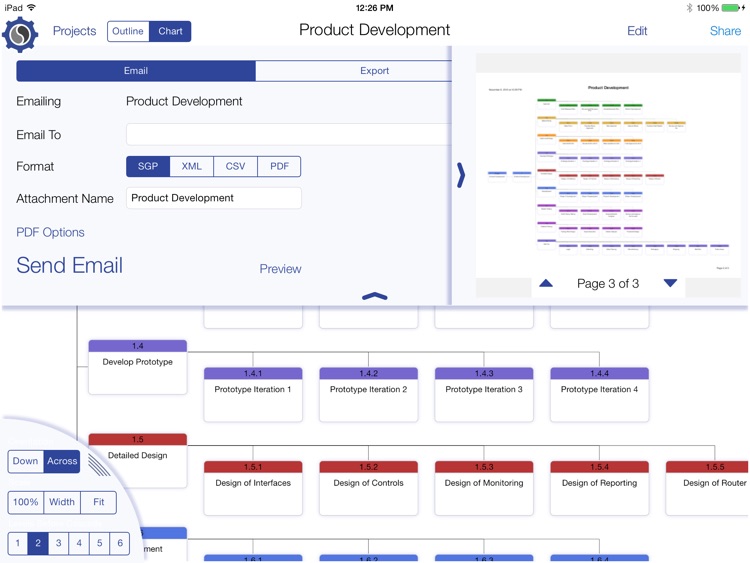The width and height of the screenshot is (750, 563).
Task: Show level 2 of the hierarchy
Action: (38, 543)
